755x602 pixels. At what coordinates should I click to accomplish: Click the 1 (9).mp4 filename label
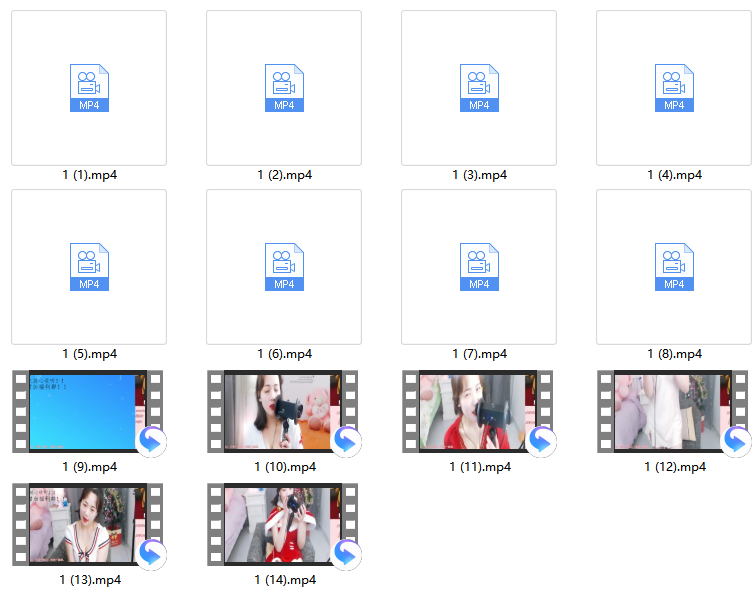[90, 467]
